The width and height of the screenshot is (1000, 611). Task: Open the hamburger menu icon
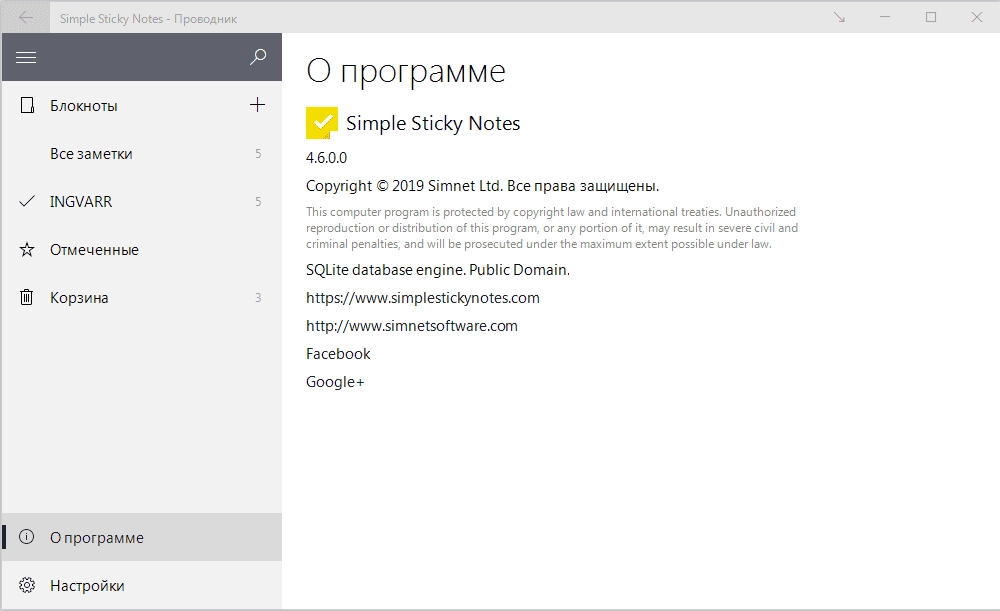[x=26, y=57]
